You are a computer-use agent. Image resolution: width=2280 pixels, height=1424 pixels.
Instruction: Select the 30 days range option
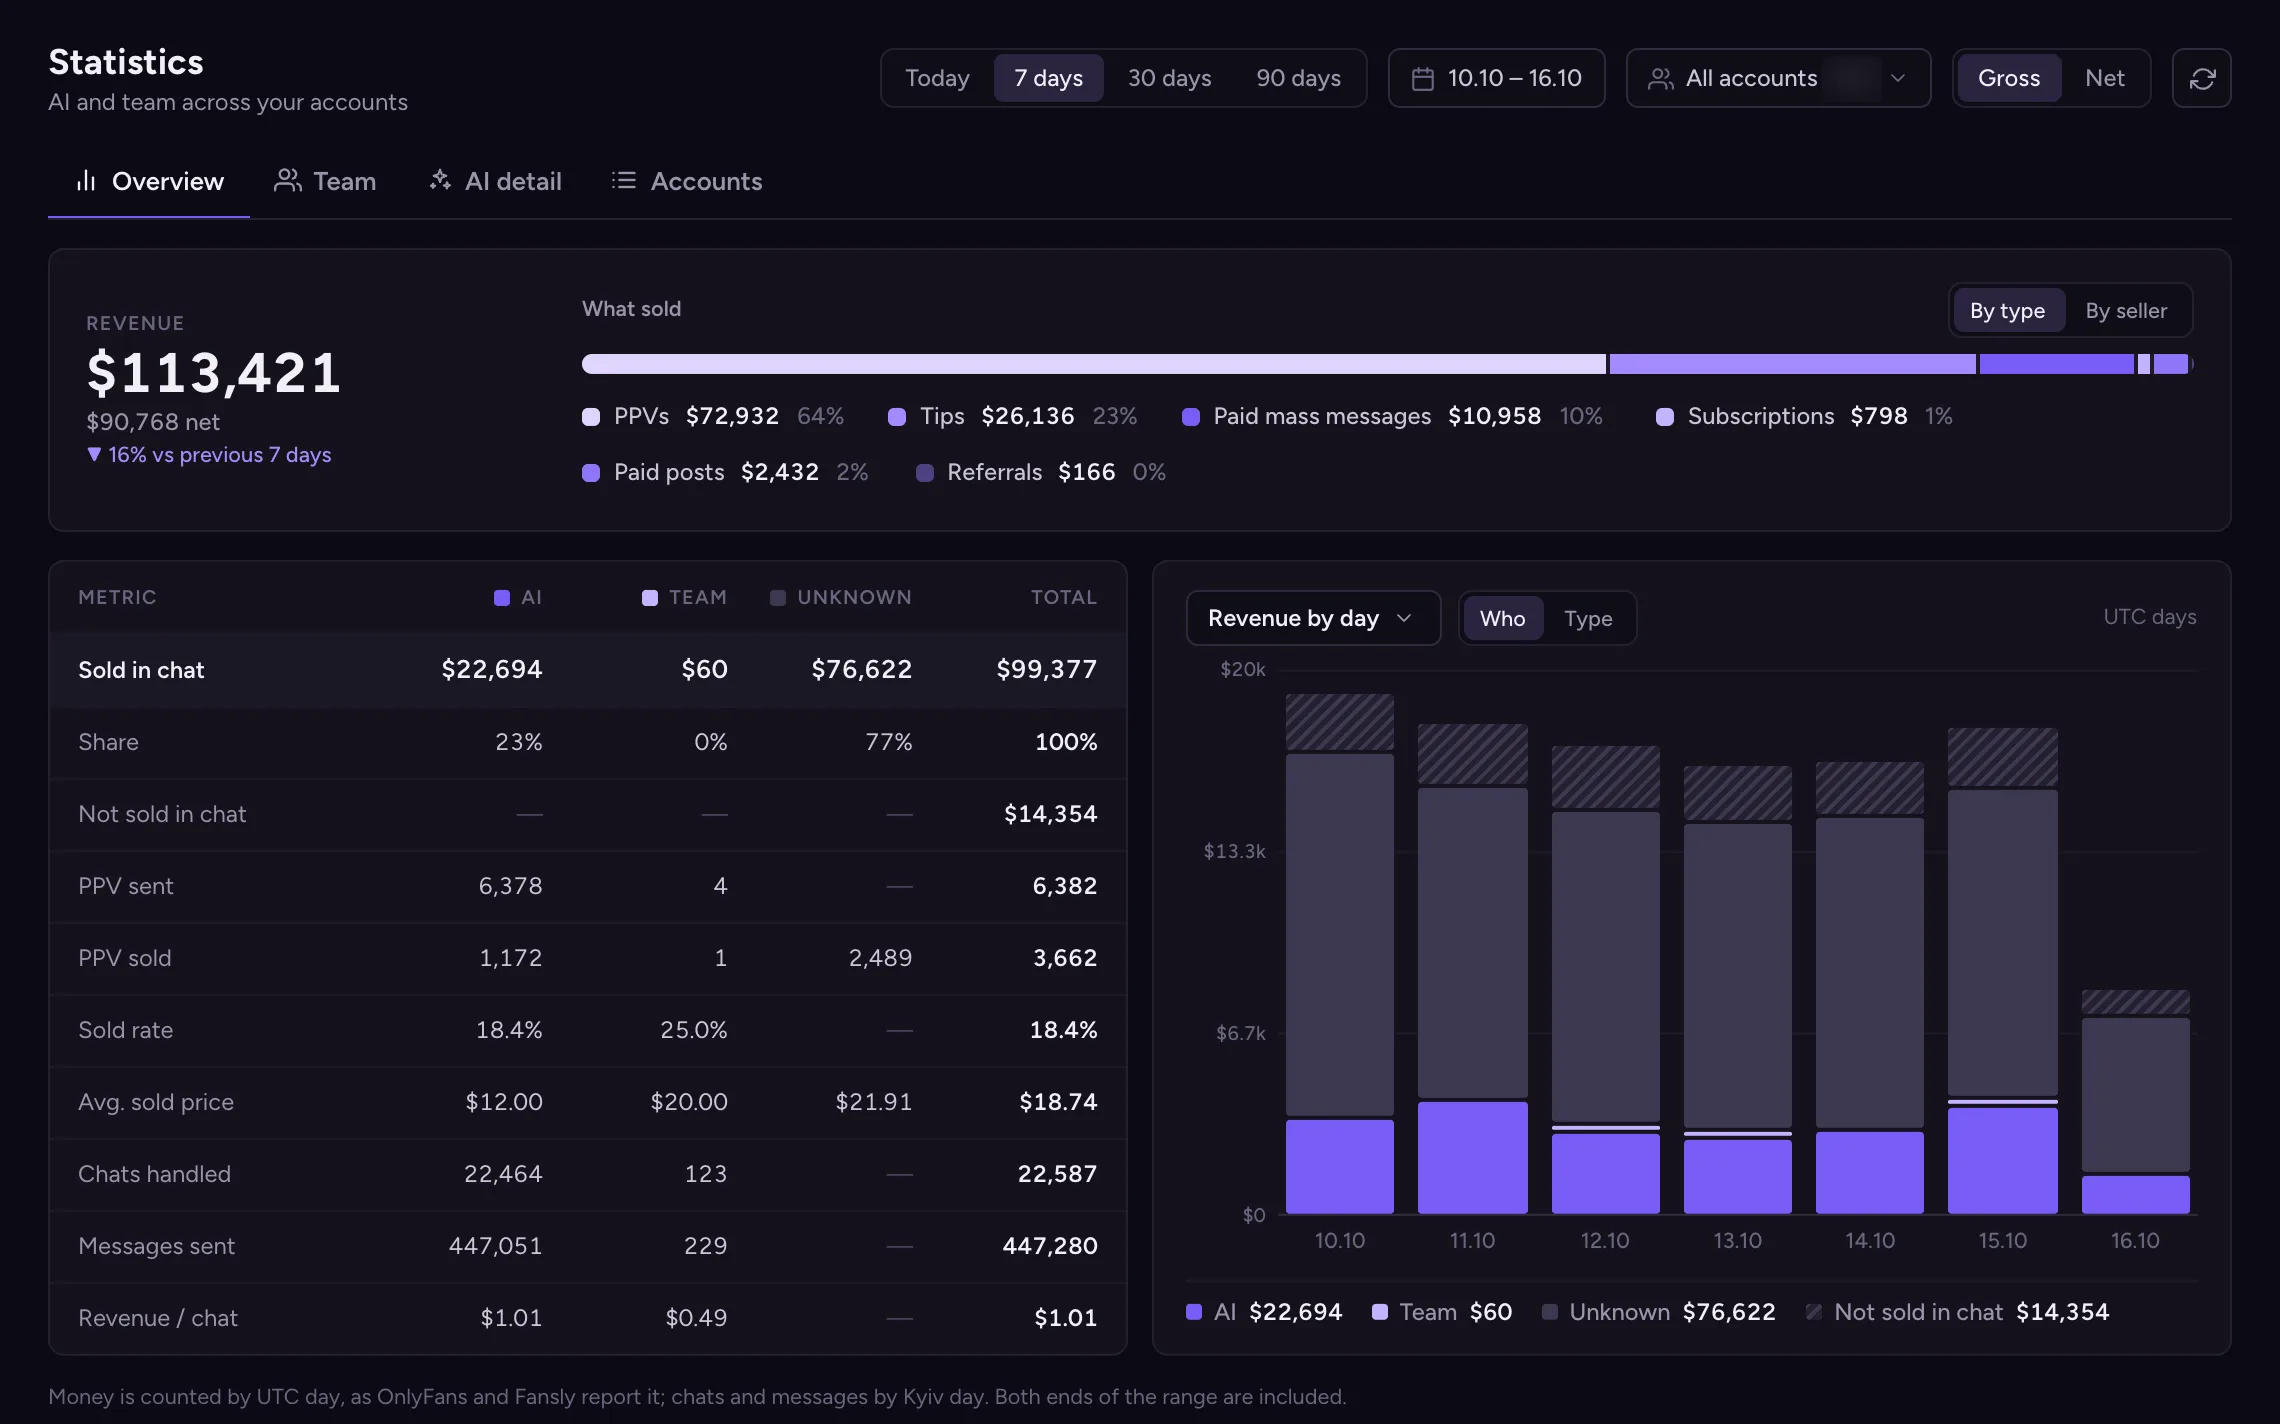(1169, 78)
